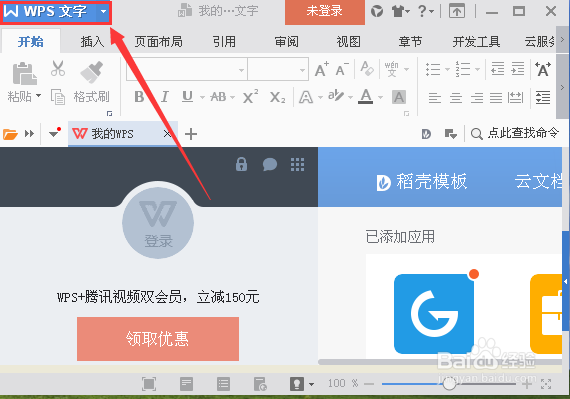Open the apps grid icon
570x399 pixels.
[297, 165]
